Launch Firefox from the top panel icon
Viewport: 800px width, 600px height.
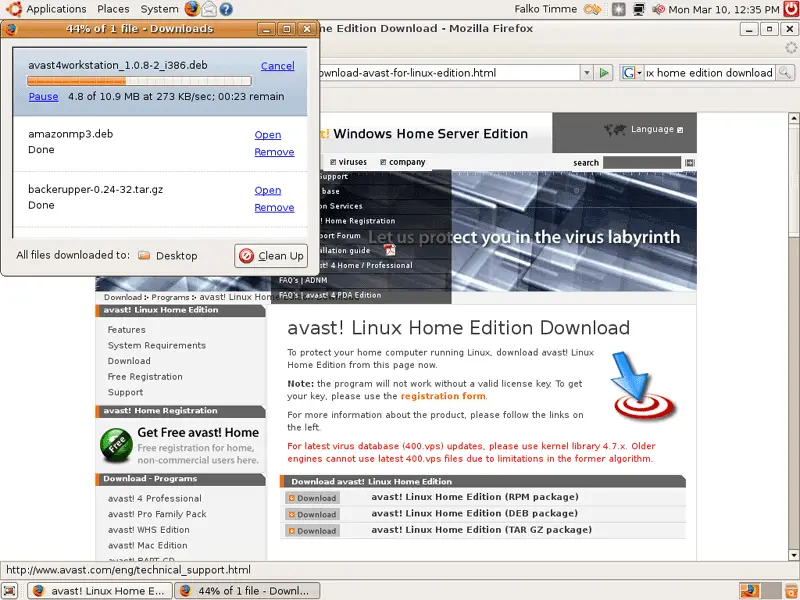[192, 9]
